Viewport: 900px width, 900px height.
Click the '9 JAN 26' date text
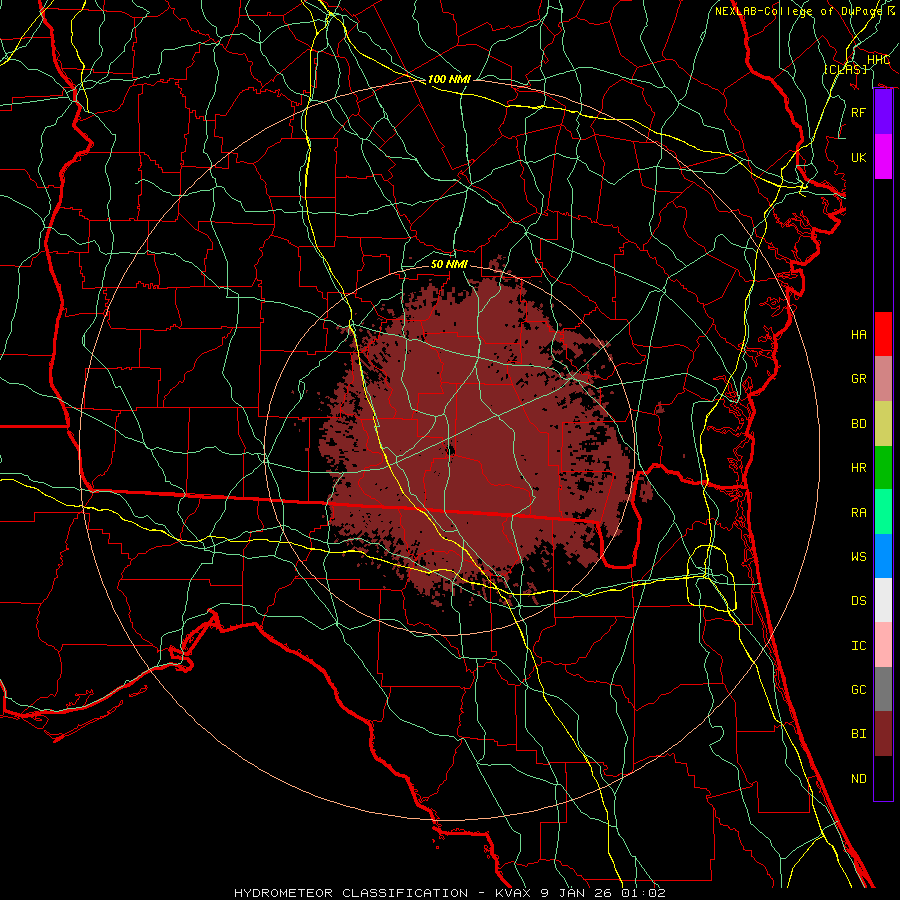click(578, 893)
